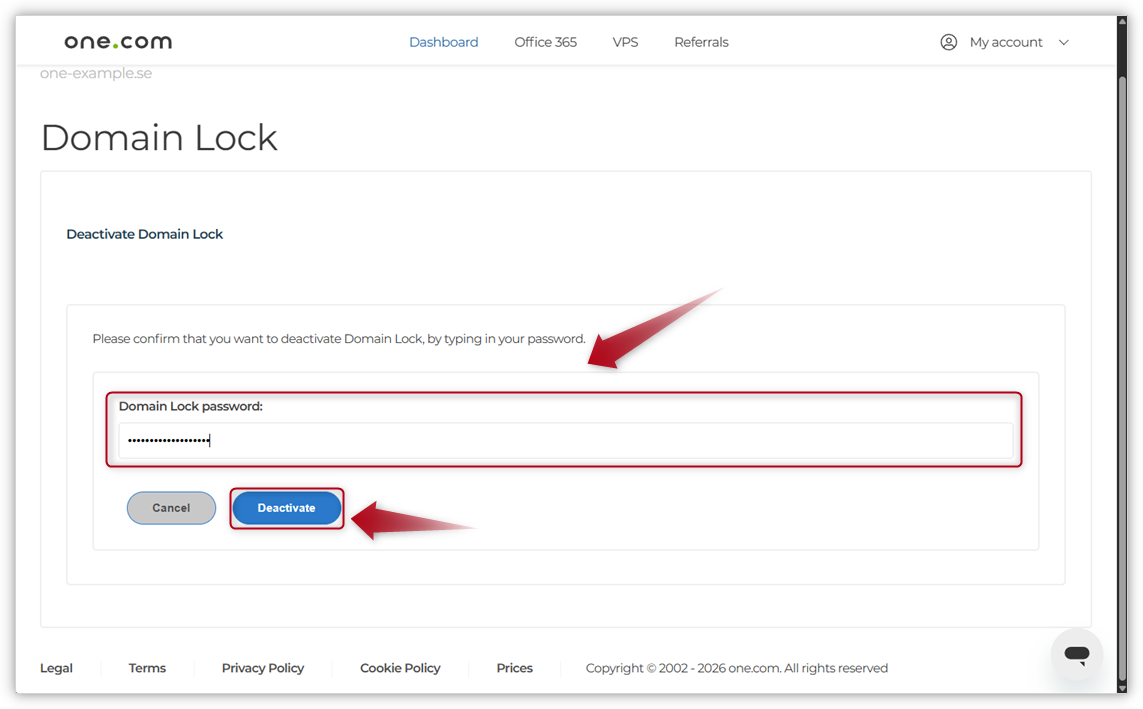This screenshot has height=709, width=1143.
Task: Focus the Domain Lock password field
Action: click(565, 440)
